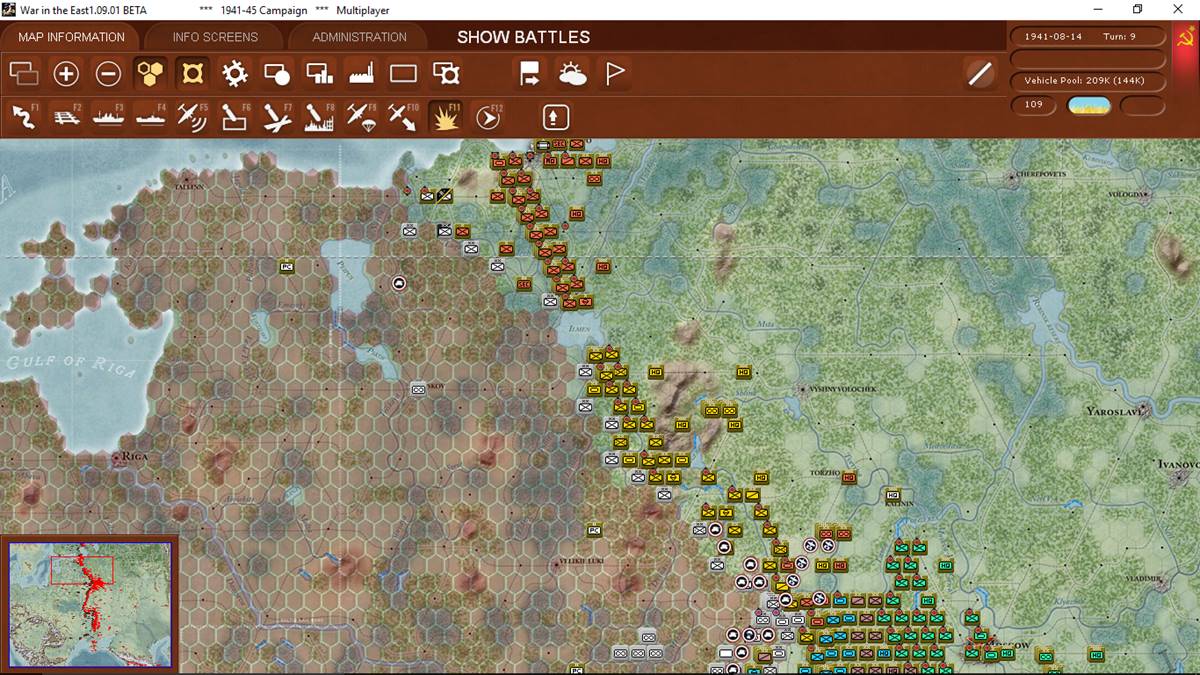Click the up-arrow box toolbar icon

point(556,117)
